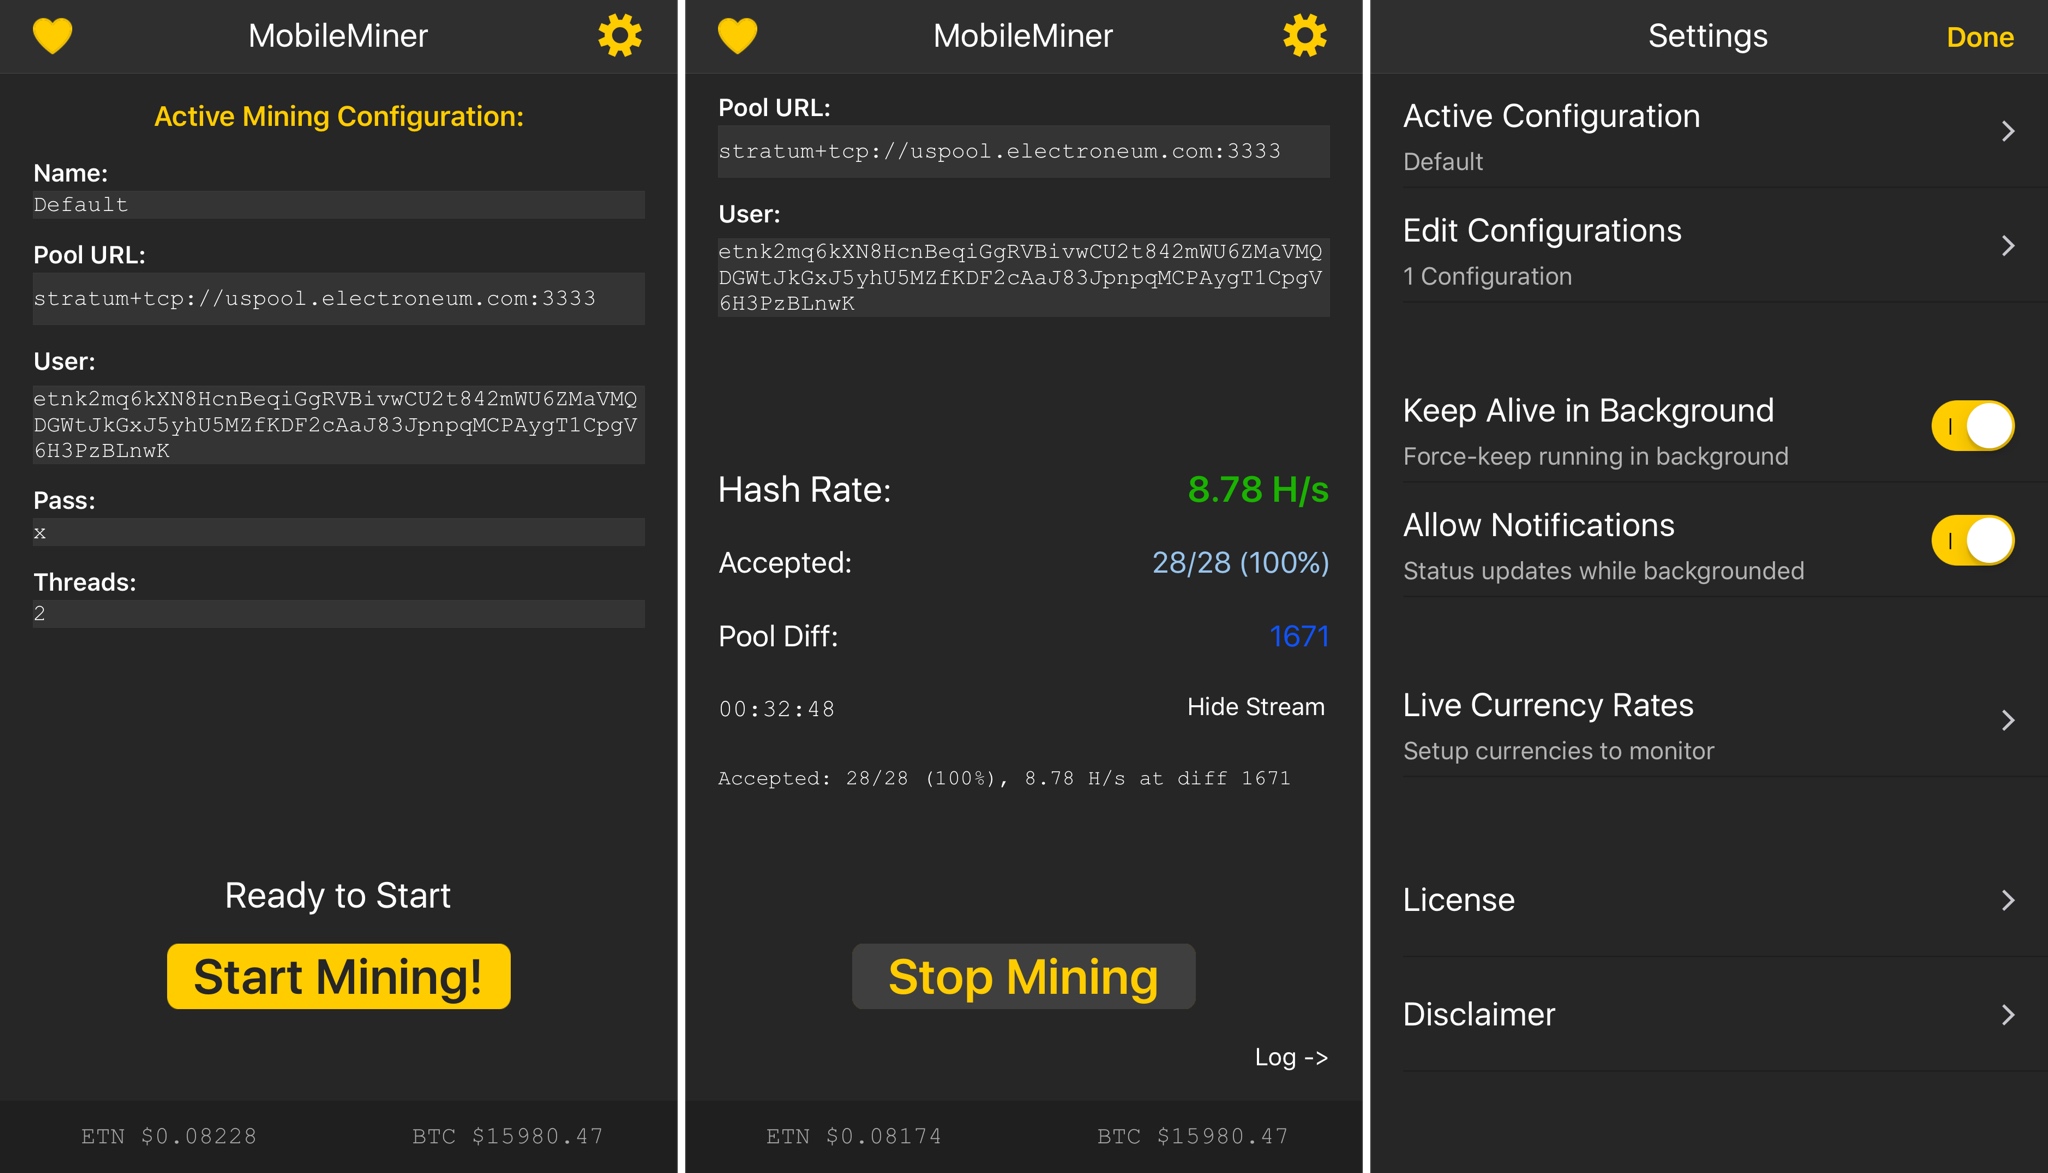The height and width of the screenshot is (1173, 2048).
Task: Open MobileMiner settings gear icon
Action: (x=619, y=37)
